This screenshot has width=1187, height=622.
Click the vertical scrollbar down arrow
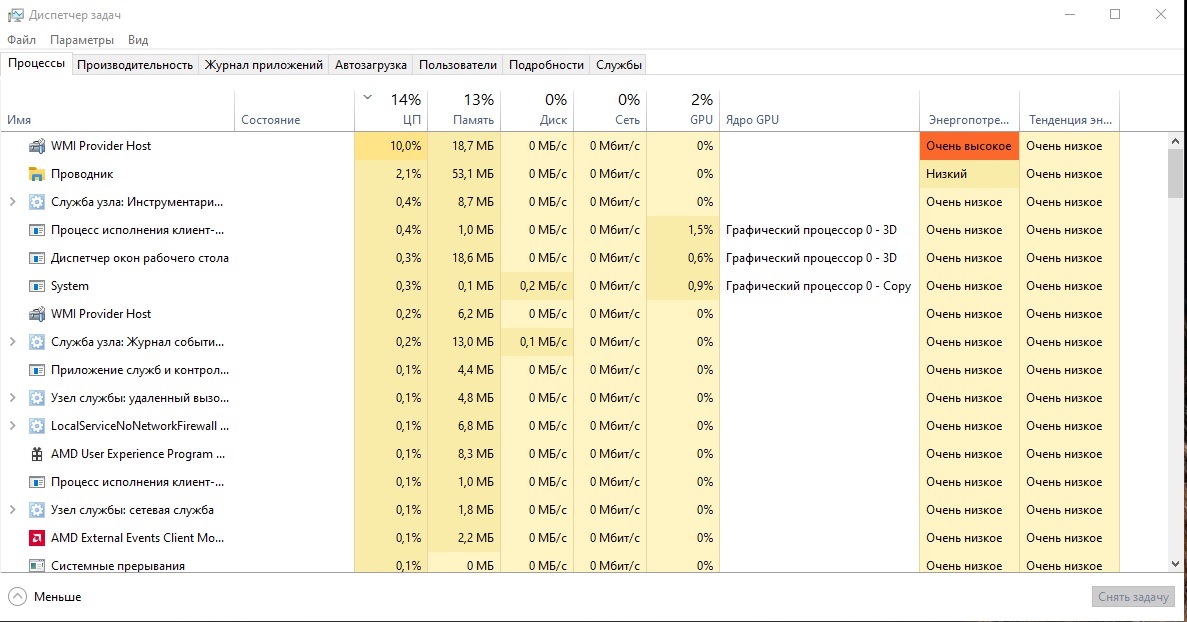1176,564
